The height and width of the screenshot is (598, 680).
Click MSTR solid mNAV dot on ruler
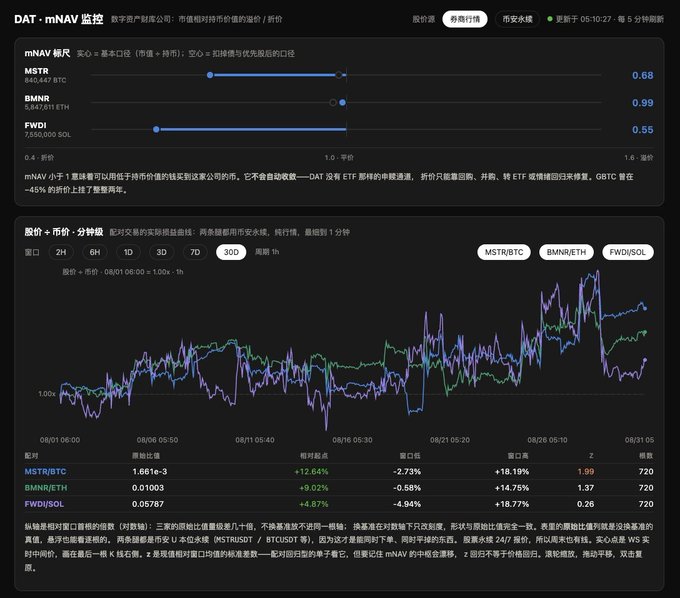(210, 75)
